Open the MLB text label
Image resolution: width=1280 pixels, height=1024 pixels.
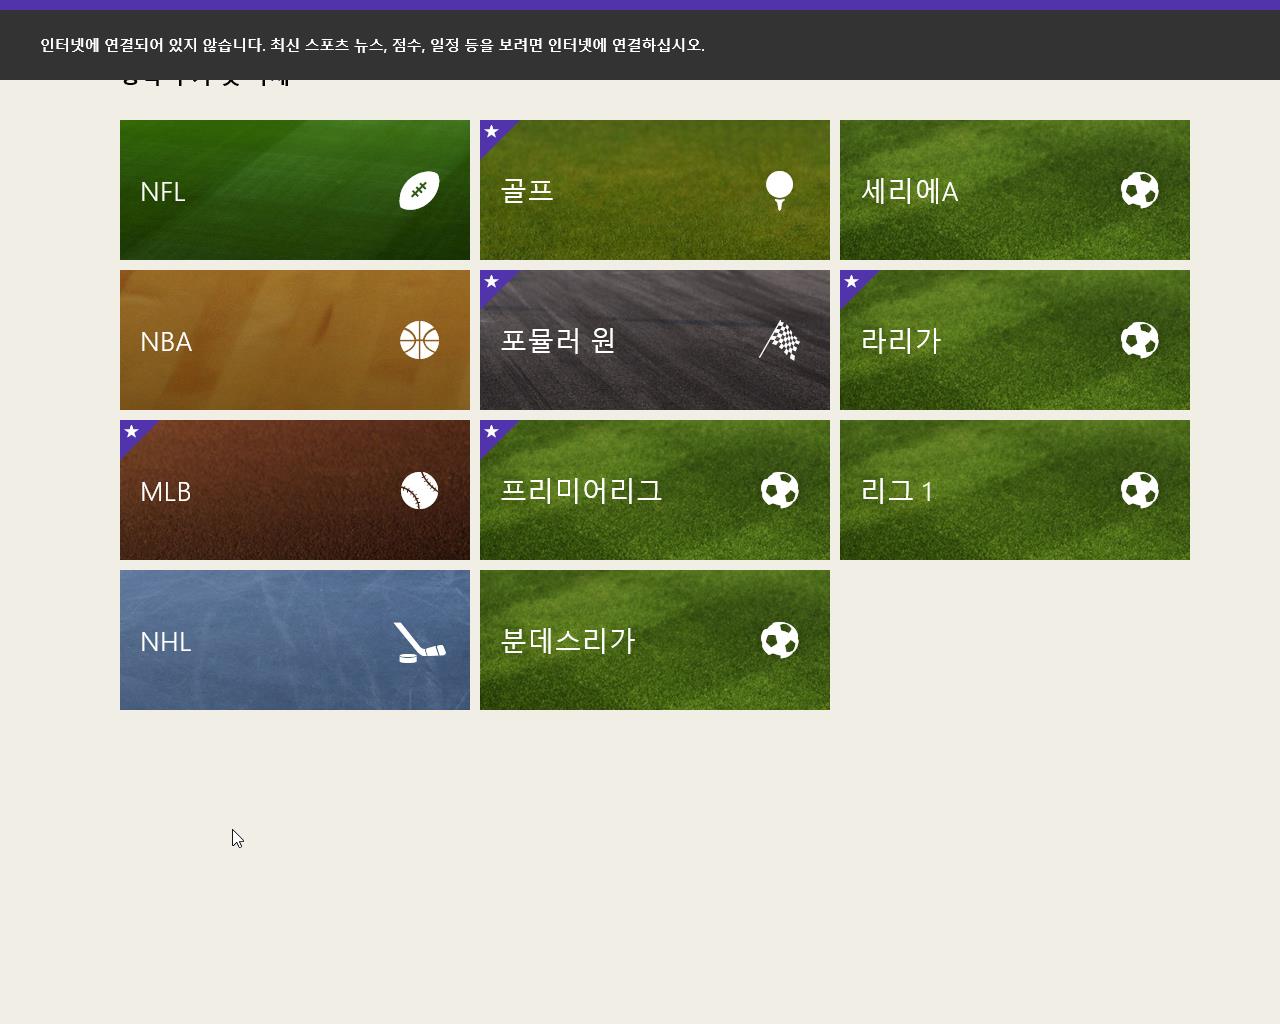tap(166, 492)
